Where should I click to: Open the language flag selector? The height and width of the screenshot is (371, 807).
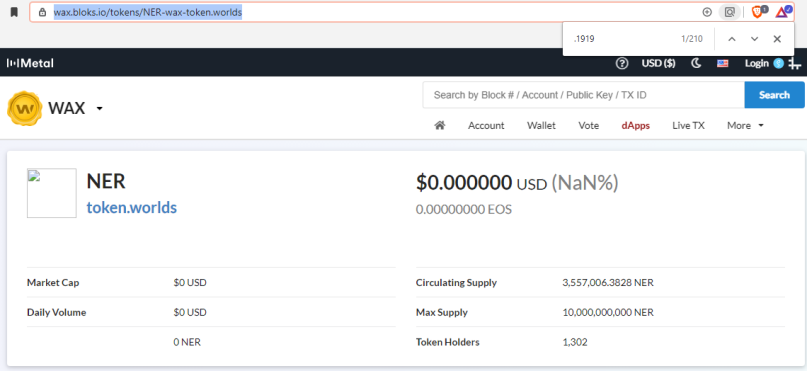pyautogui.click(x=723, y=63)
